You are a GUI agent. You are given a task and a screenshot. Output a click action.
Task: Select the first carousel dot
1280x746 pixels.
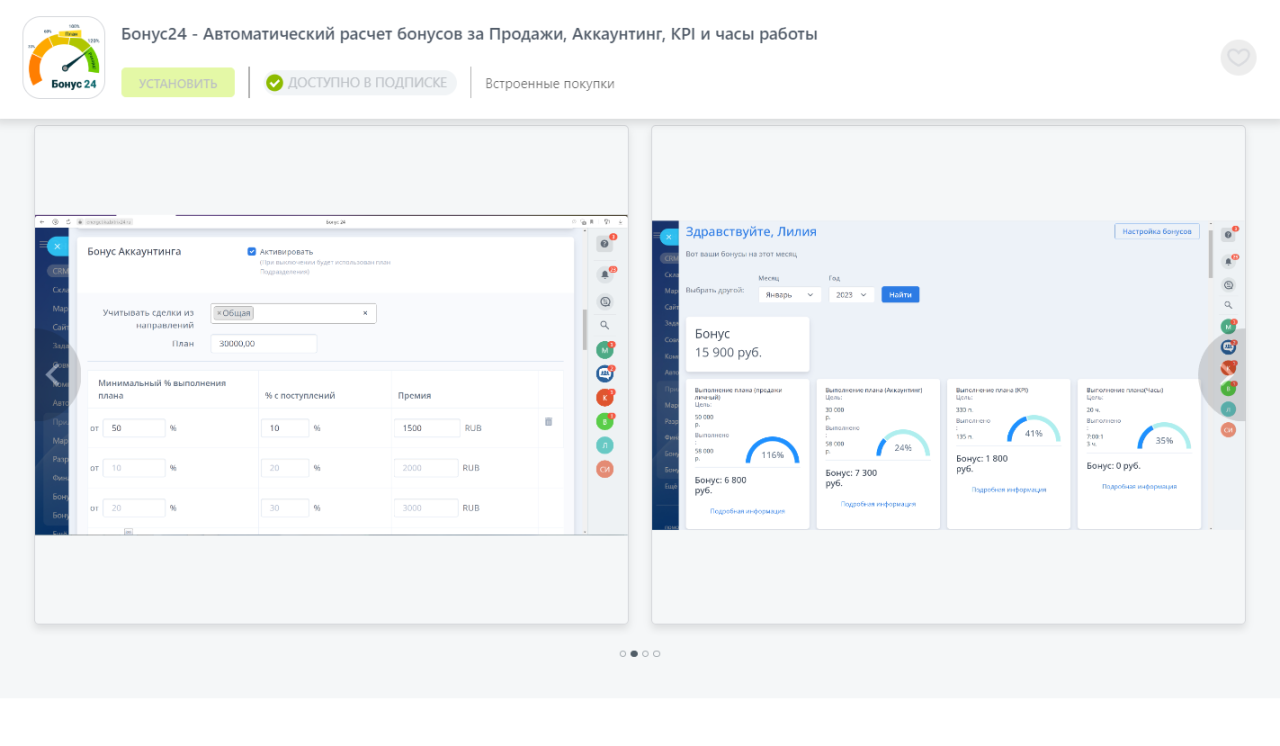[623, 654]
